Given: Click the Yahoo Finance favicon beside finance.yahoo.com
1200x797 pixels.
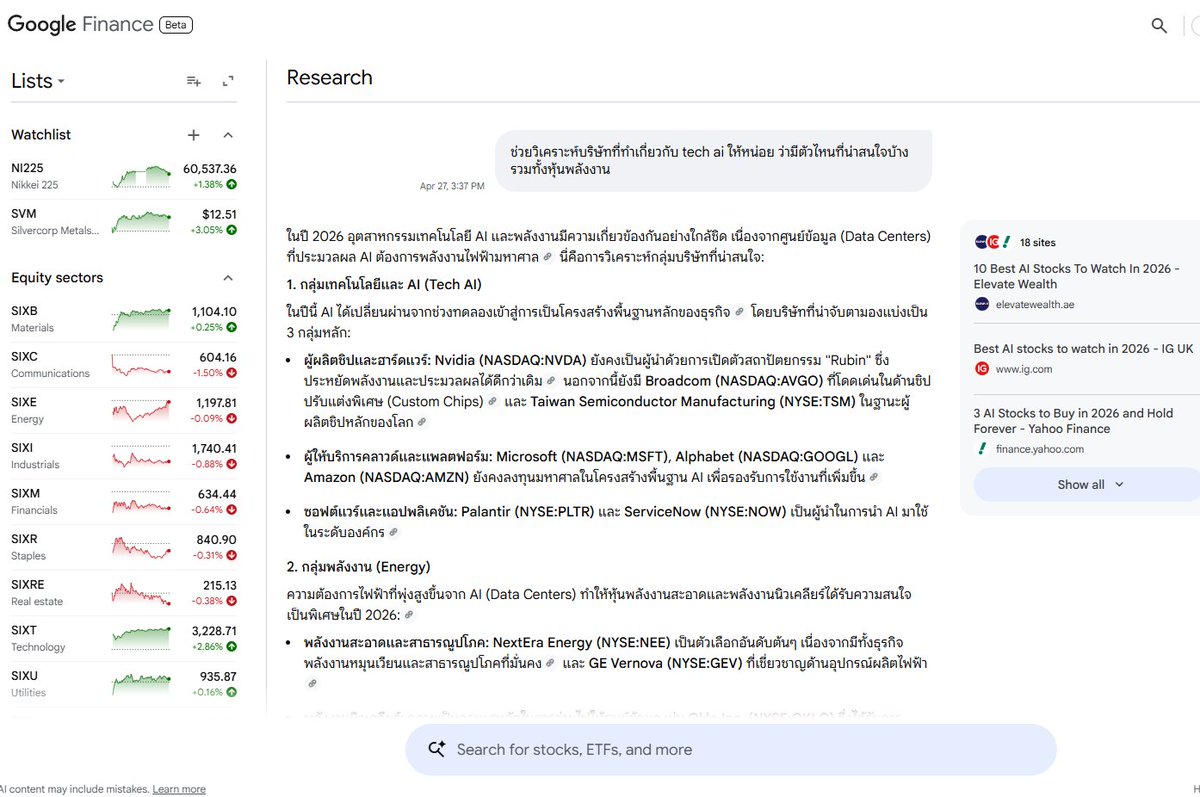Looking at the screenshot, I should (x=981, y=449).
